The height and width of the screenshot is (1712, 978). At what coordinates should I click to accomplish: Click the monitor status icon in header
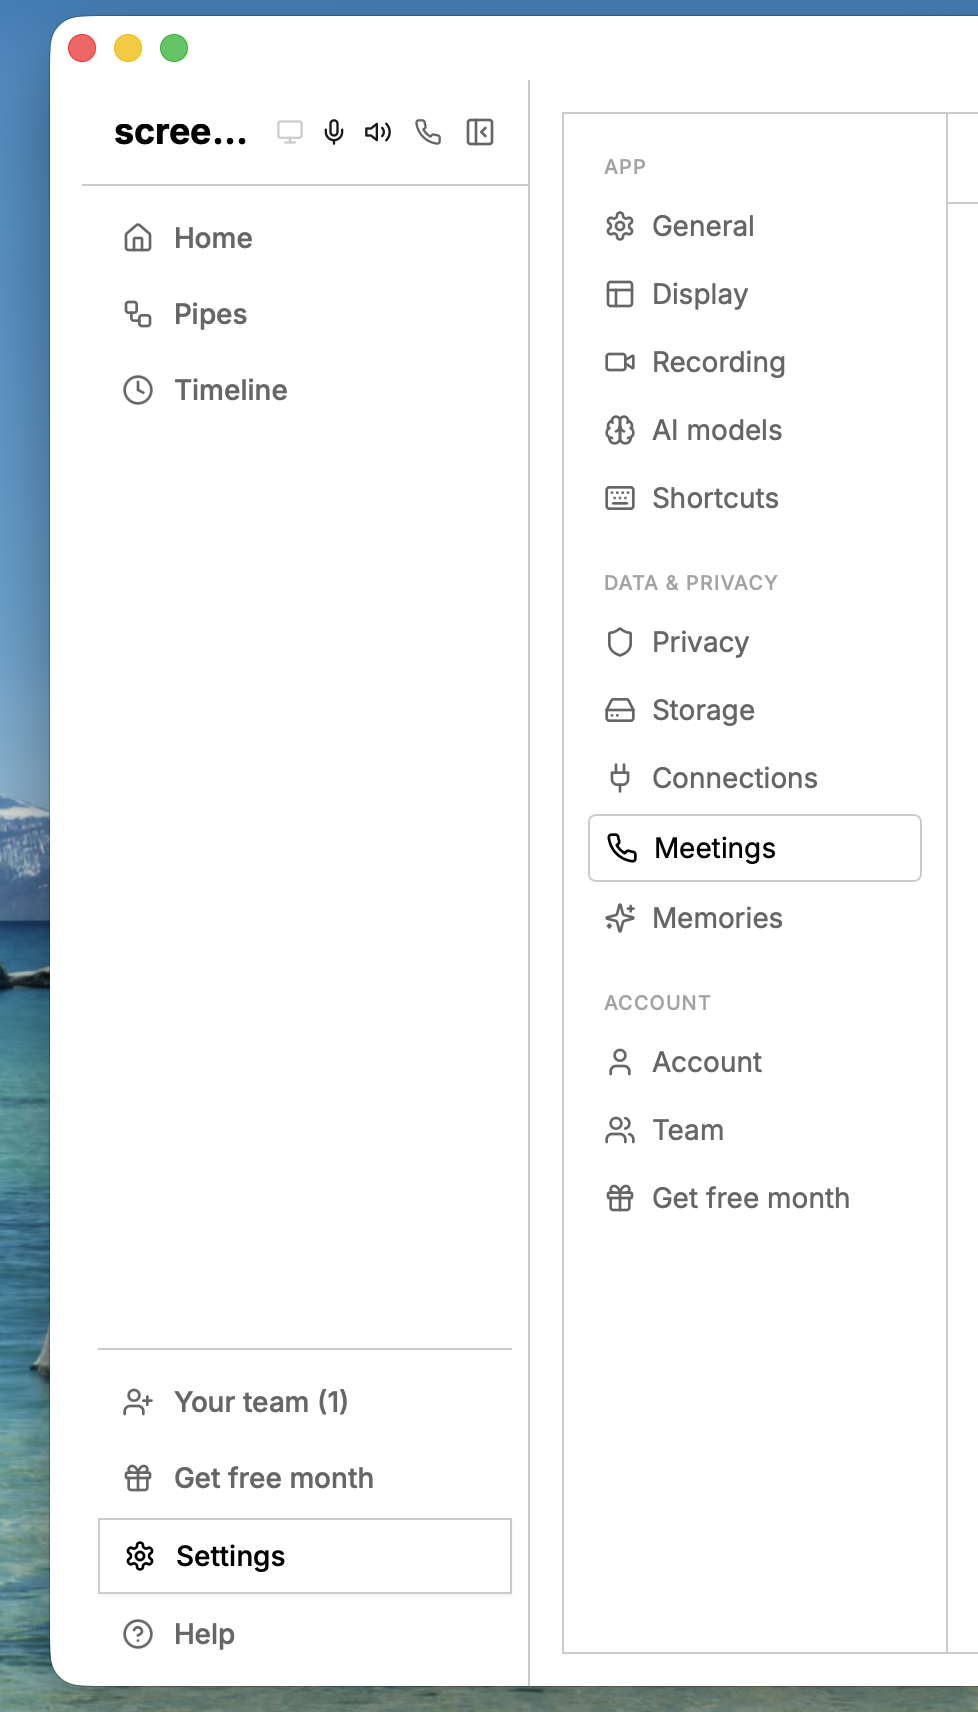coord(290,132)
